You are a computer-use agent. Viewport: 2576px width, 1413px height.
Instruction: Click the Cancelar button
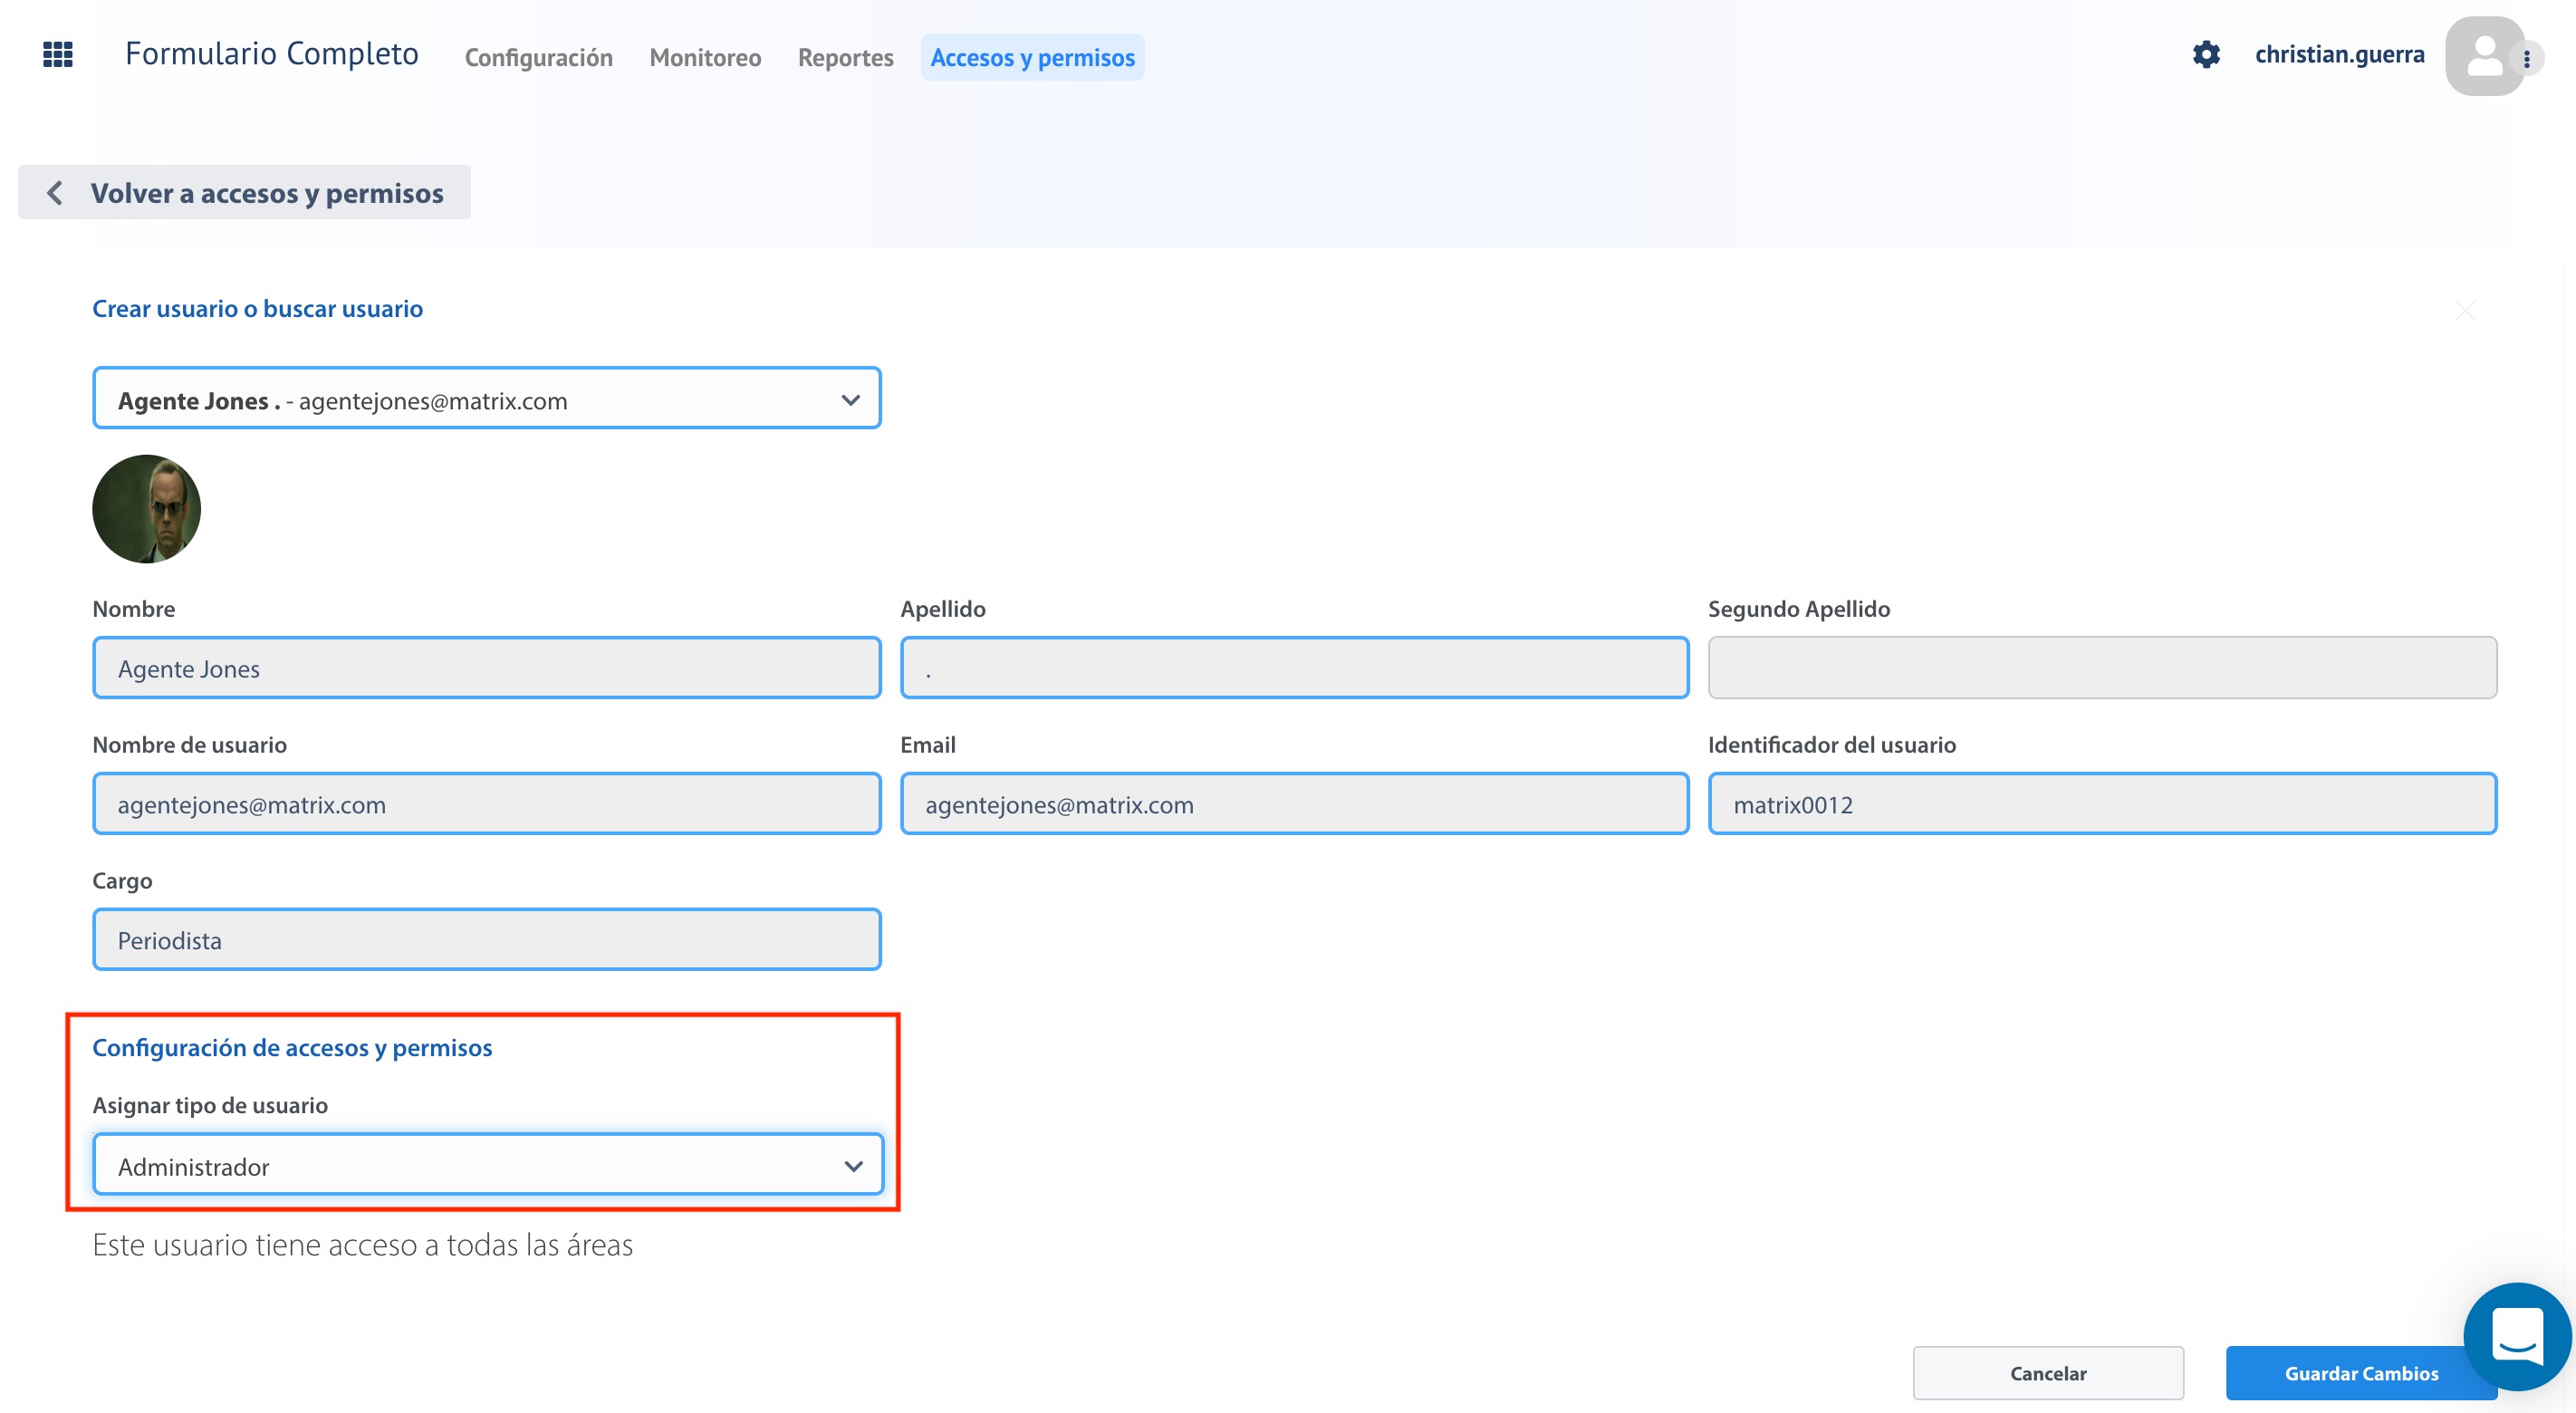tap(2047, 1373)
